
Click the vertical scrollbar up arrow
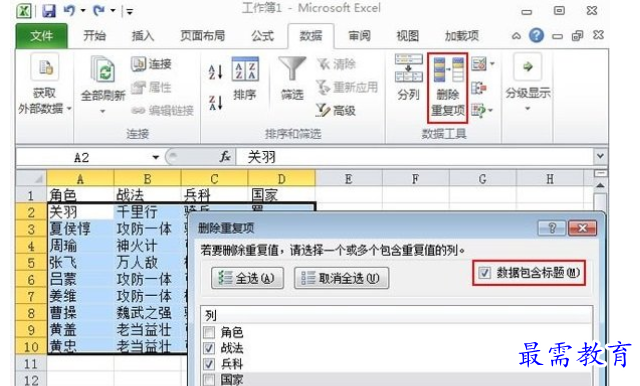click(600, 186)
